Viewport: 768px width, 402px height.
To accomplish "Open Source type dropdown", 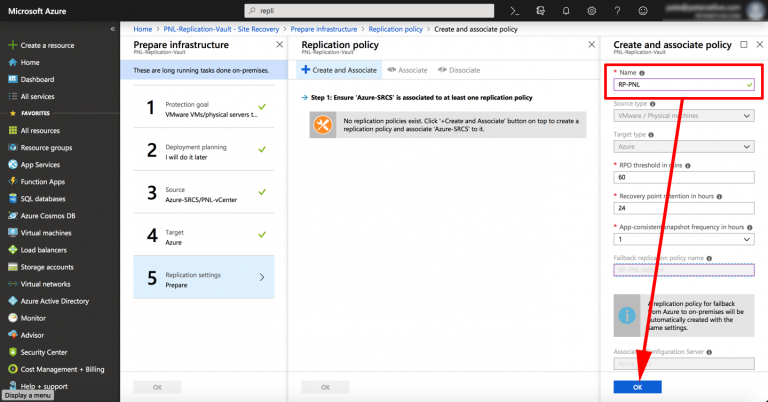I will pos(684,116).
